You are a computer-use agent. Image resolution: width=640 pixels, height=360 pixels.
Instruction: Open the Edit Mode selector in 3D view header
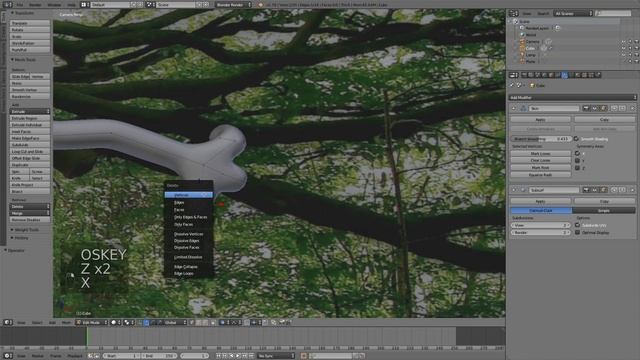click(92, 322)
